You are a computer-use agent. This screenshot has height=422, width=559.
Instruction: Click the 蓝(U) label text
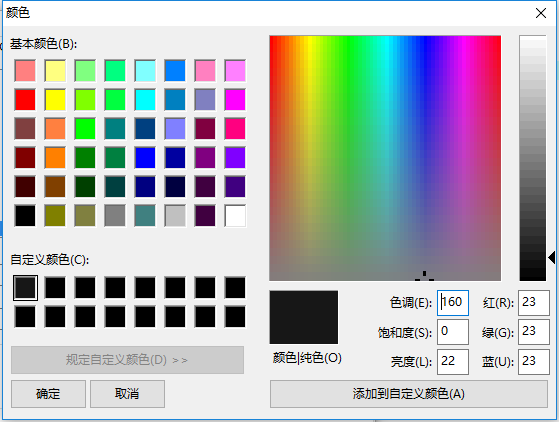coord(498,362)
